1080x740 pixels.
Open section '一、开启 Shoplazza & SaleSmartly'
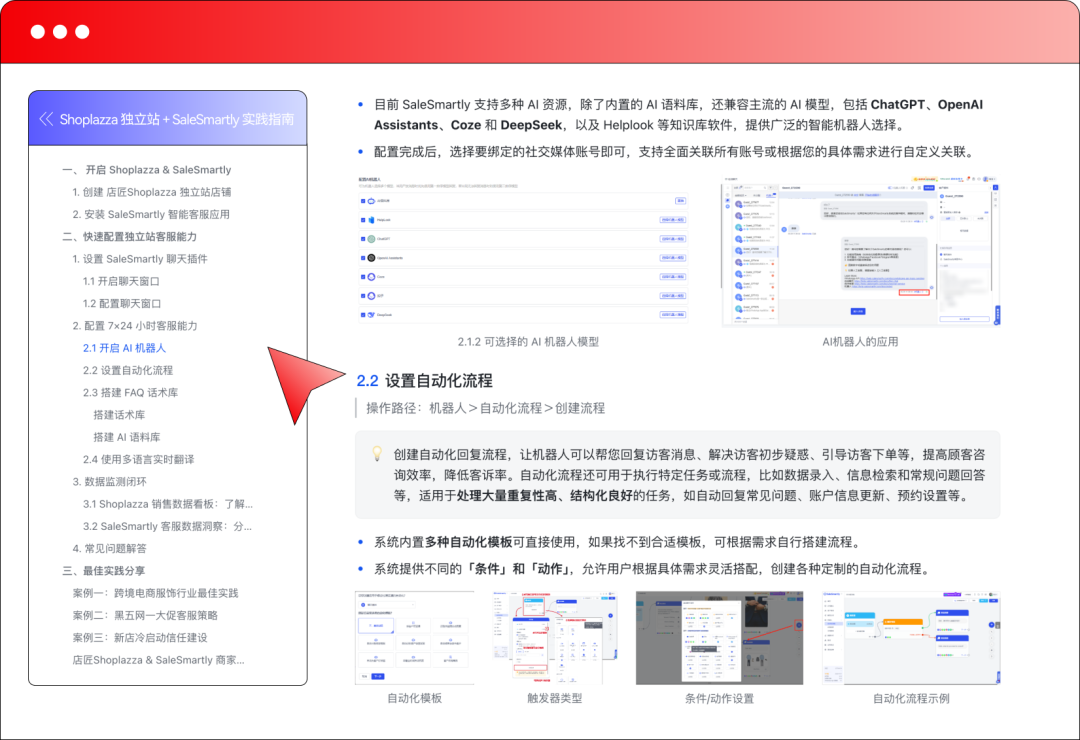coord(147,169)
